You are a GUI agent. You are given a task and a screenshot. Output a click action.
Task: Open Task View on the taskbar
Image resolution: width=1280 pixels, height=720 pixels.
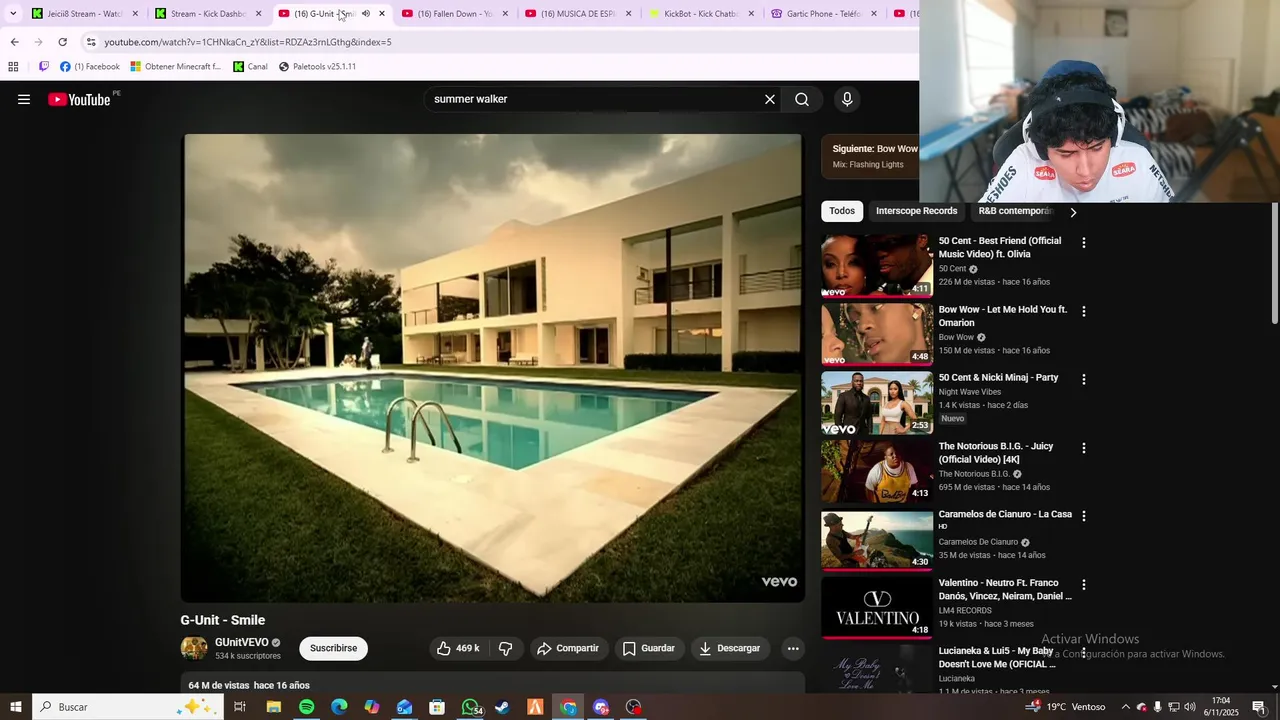coord(240,707)
